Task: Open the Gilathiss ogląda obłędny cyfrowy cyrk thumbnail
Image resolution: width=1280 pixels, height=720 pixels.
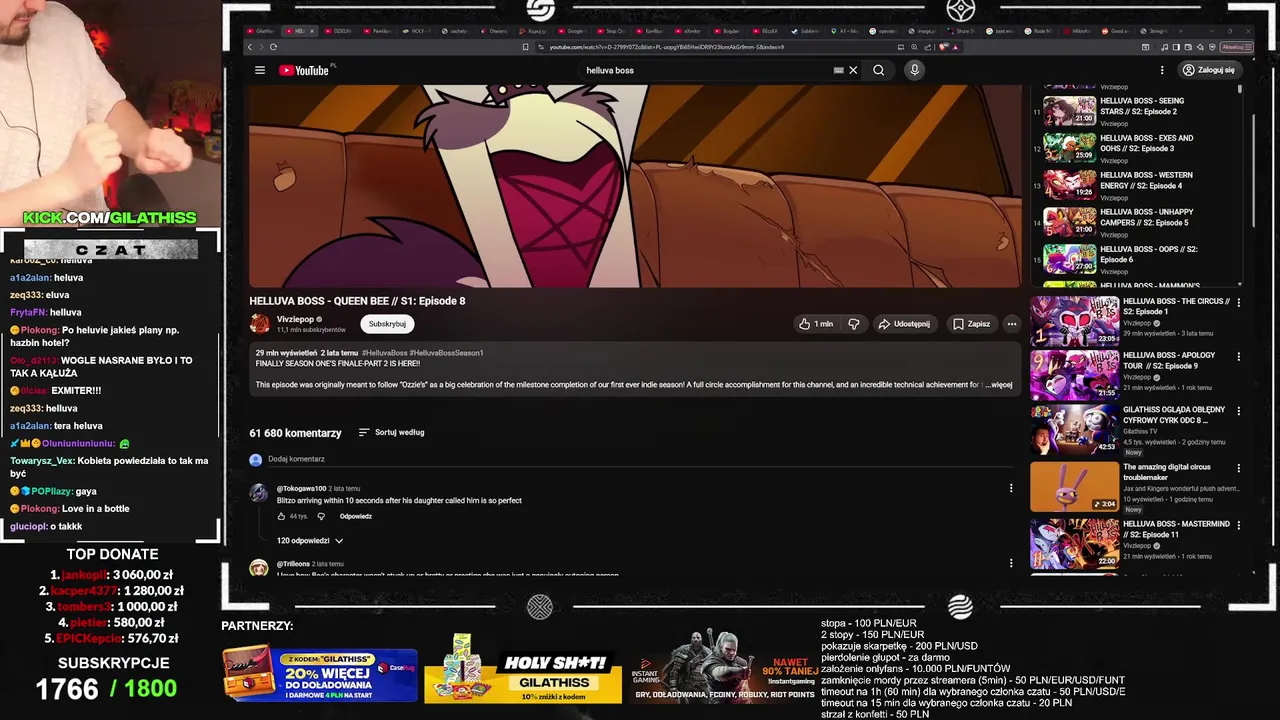Action: (1075, 430)
